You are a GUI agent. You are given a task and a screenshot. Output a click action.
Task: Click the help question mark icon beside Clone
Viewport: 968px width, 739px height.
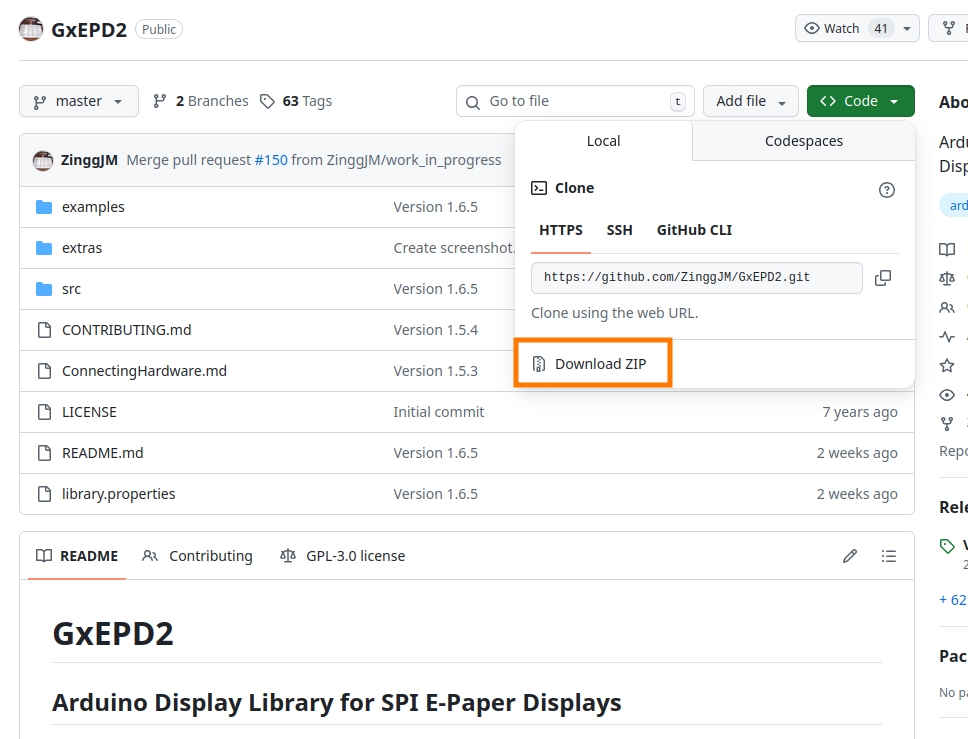point(886,189)
